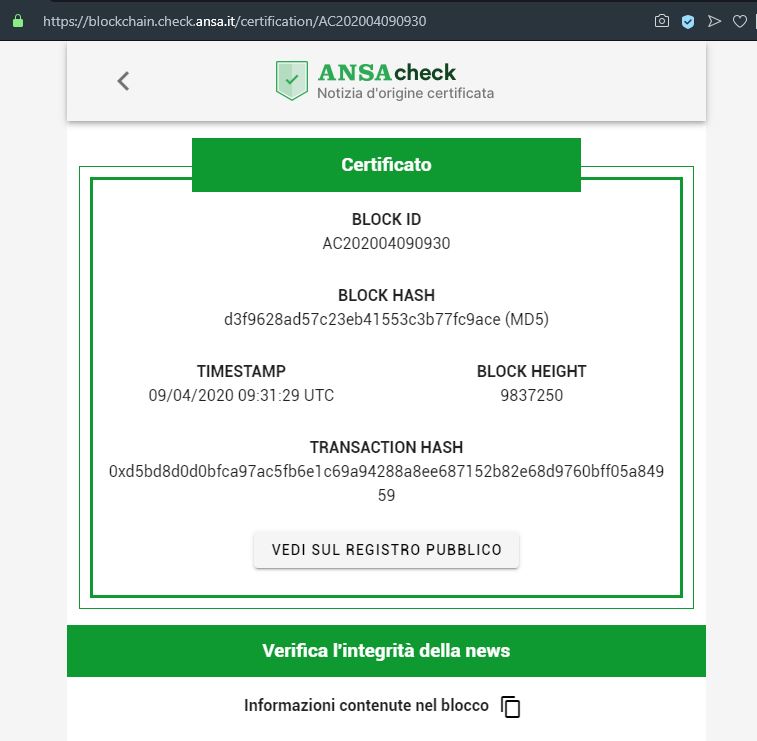Viewport: 757px width, 741px height.
Task: Click the BLOCK ID heading
Action: click(386, 219)
